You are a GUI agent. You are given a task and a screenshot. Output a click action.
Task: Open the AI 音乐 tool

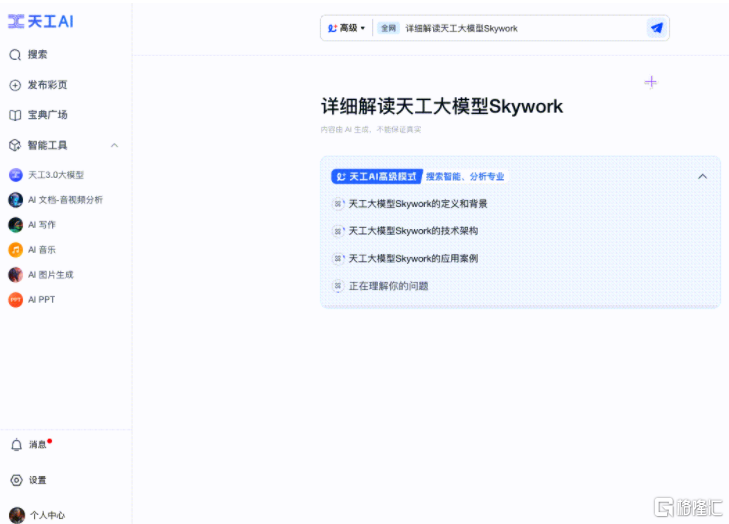tap(42, 250)
